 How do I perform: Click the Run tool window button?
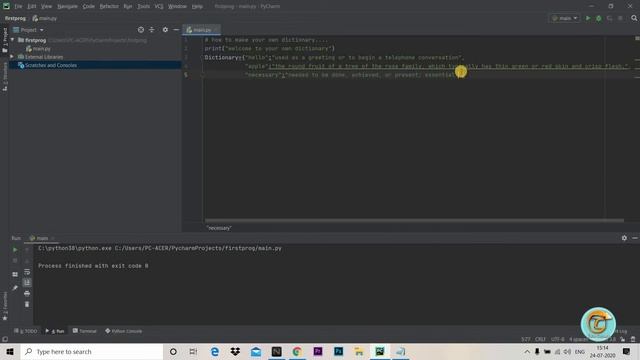55,331
